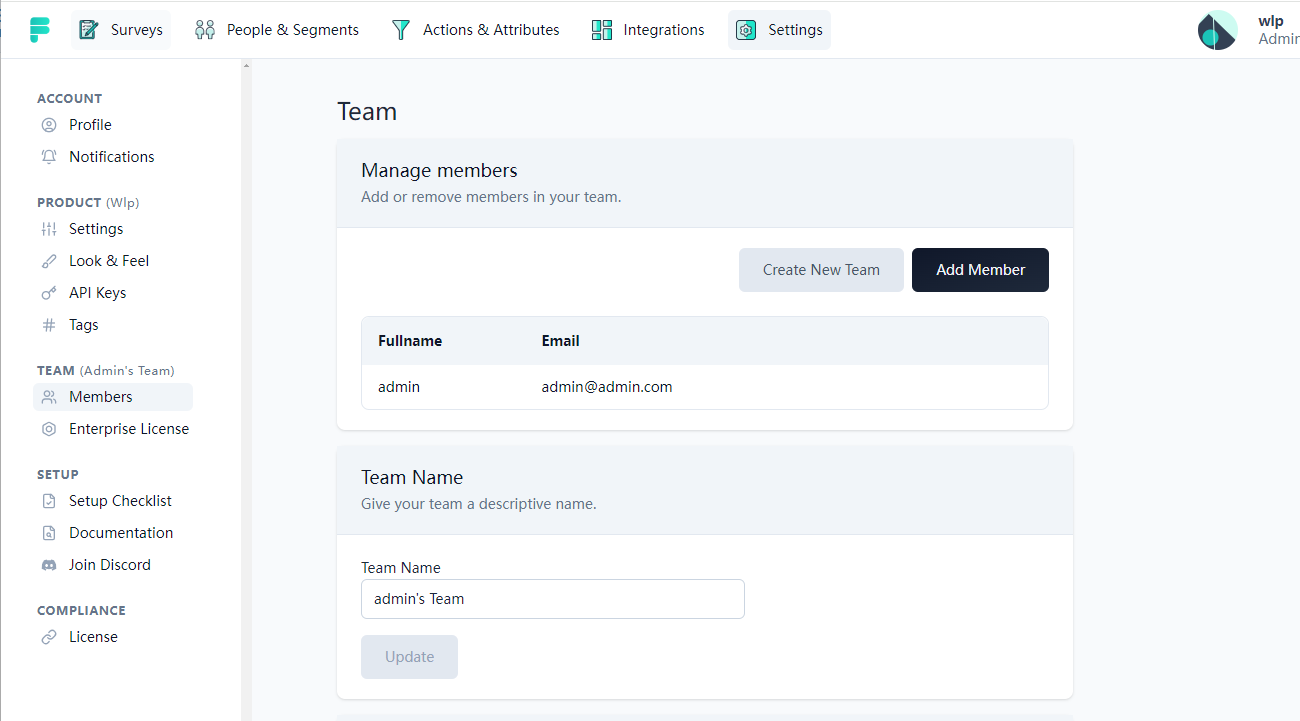Open the user avatar profile menu
This screenshot has width=1300, height=721.
click(x=1217, y=30)
